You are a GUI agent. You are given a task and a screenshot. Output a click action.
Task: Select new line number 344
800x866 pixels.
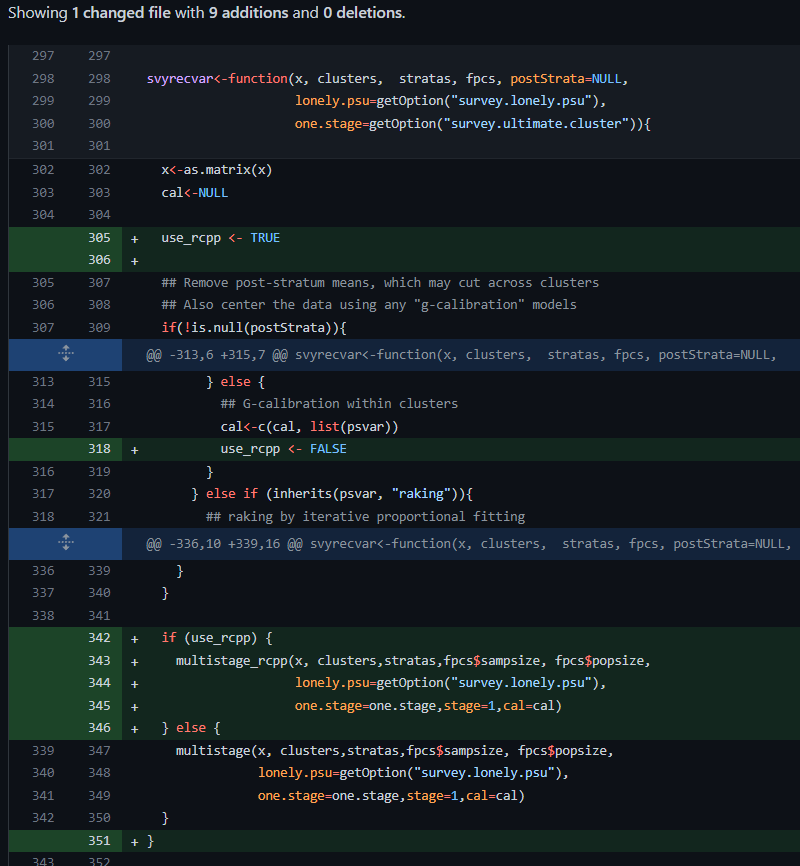99,683
